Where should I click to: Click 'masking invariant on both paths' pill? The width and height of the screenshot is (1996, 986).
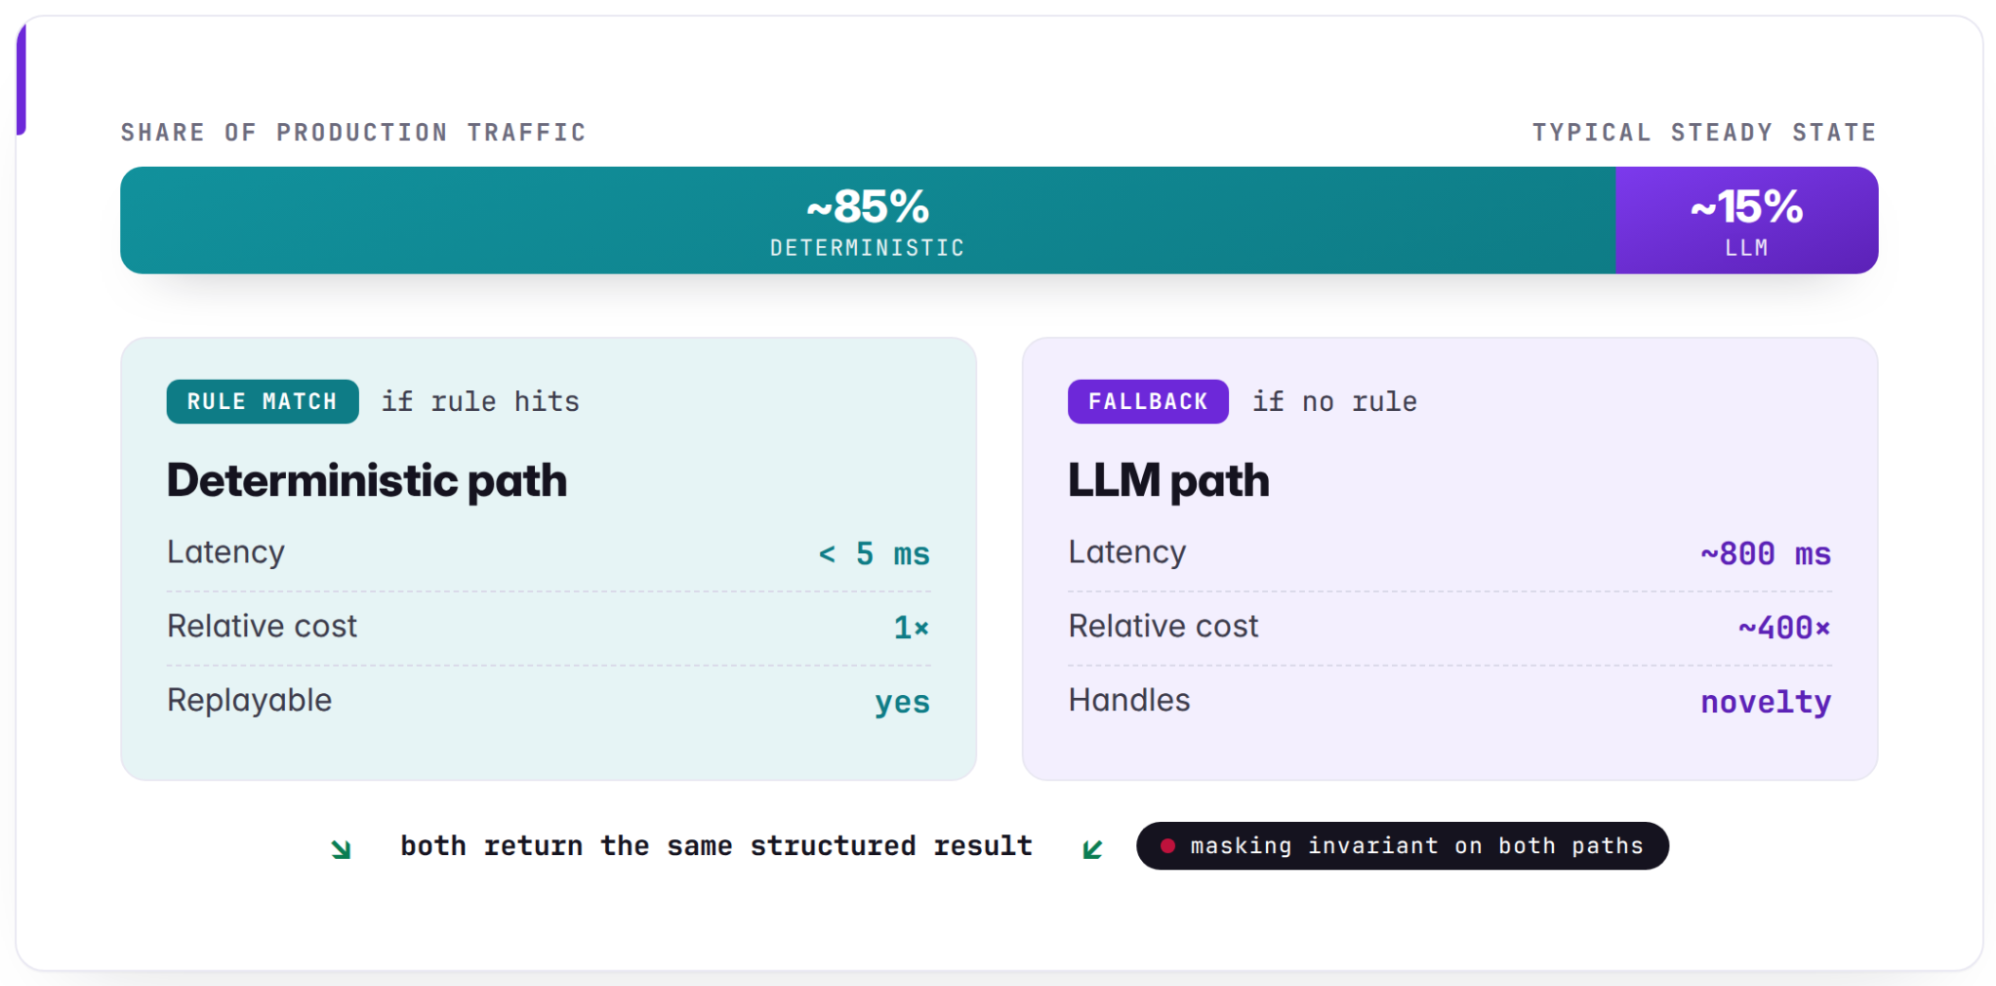pyautogui.click(x=1402, y=846)
